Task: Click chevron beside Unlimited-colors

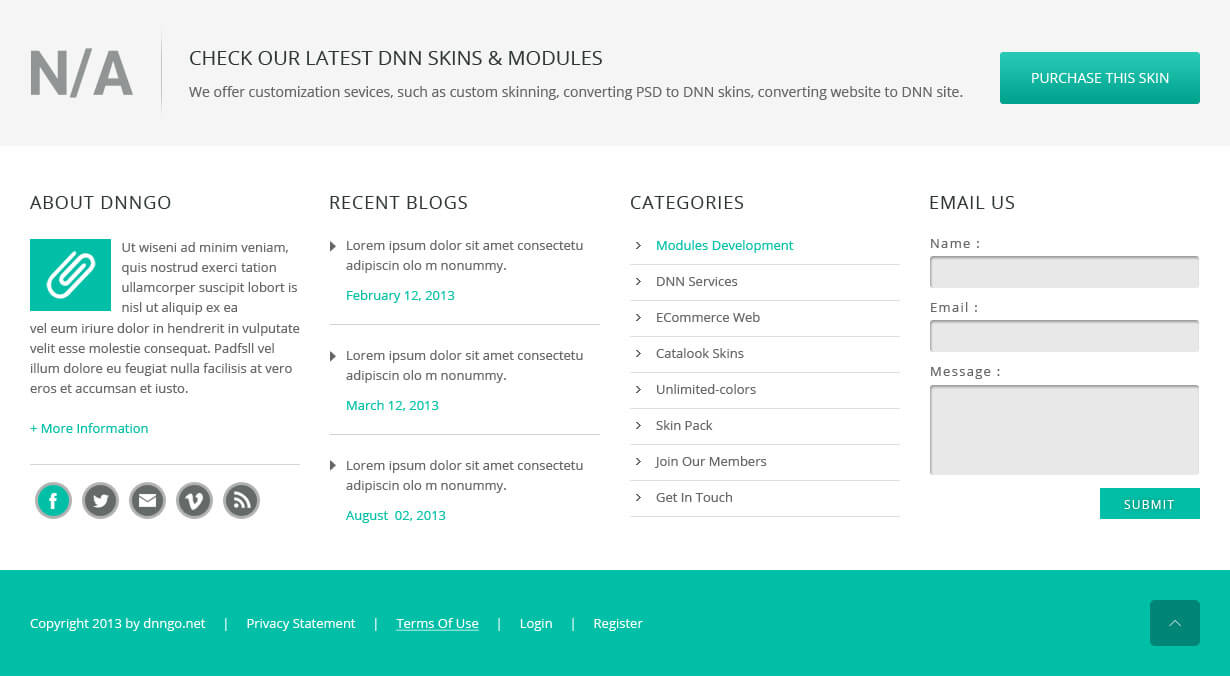Action: click(638, 389)
